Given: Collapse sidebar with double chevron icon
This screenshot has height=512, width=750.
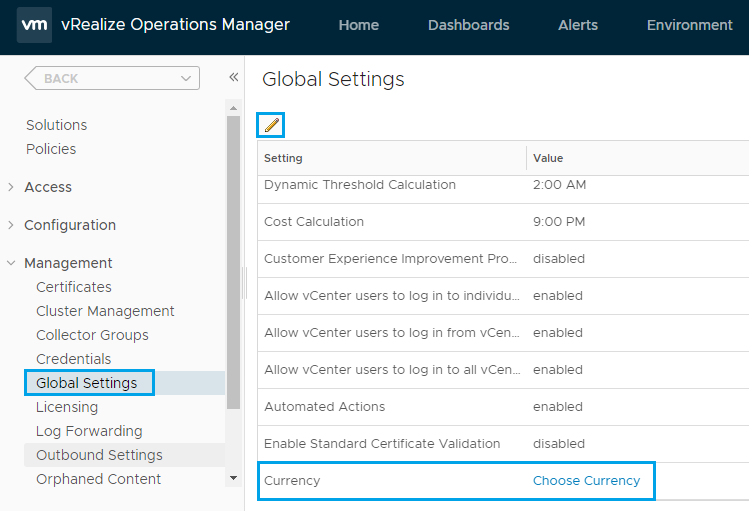Looking at the screenshot, I should click(x=233, y=78).
